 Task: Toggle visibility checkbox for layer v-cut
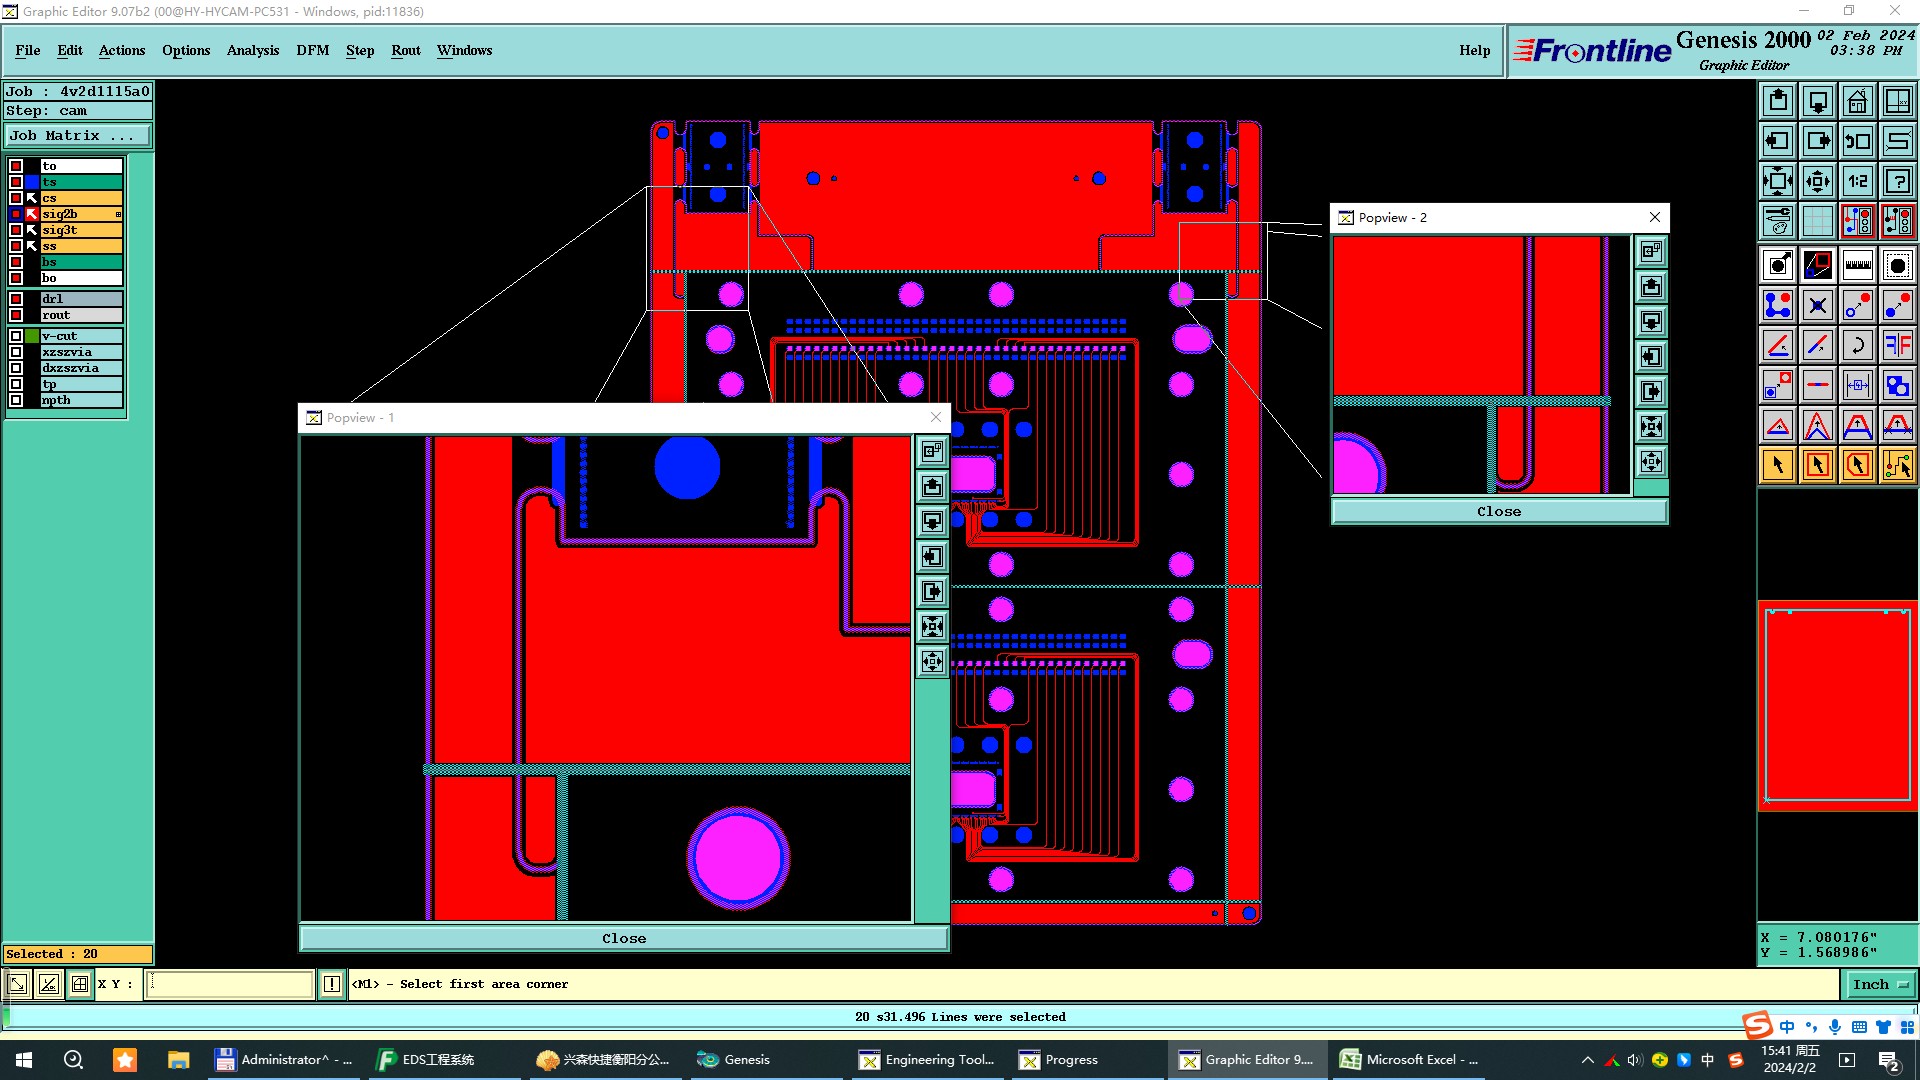coord(16,336)
